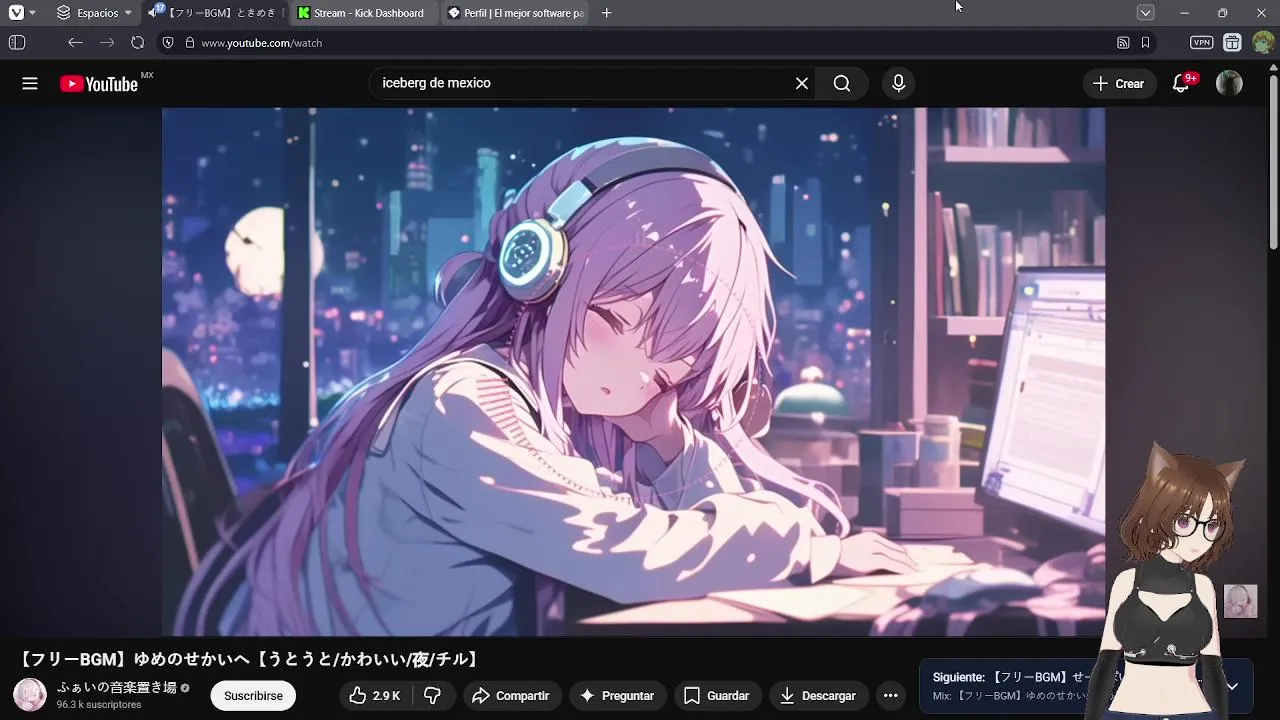Image resolution: width=1280 pixels, height=720 pixels.
Task: Open the browser profile avatar
Action: 1263,43
